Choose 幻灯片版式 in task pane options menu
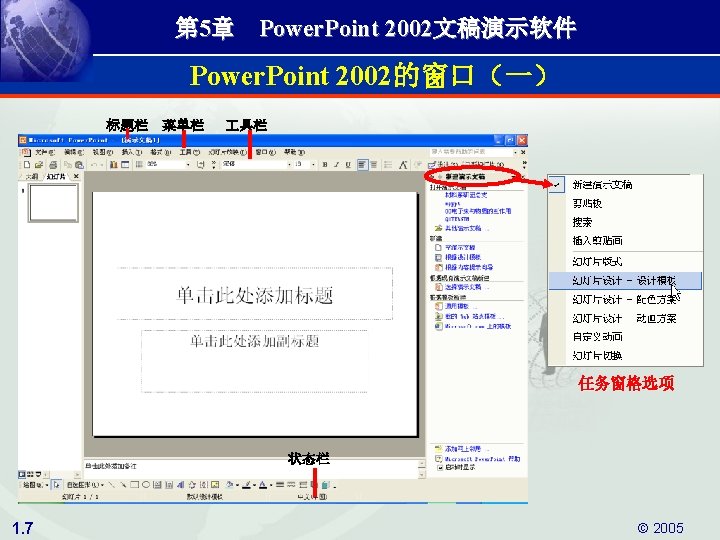Image resolution: width=720 pixels, height=540 pixels. (597, 262)
